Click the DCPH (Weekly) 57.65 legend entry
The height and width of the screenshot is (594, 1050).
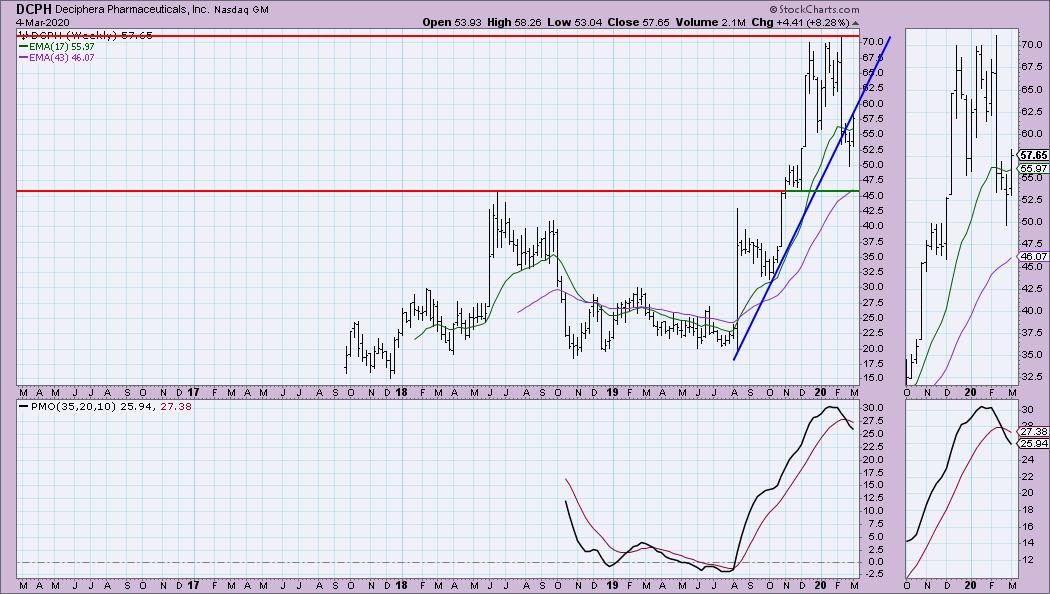86,35
